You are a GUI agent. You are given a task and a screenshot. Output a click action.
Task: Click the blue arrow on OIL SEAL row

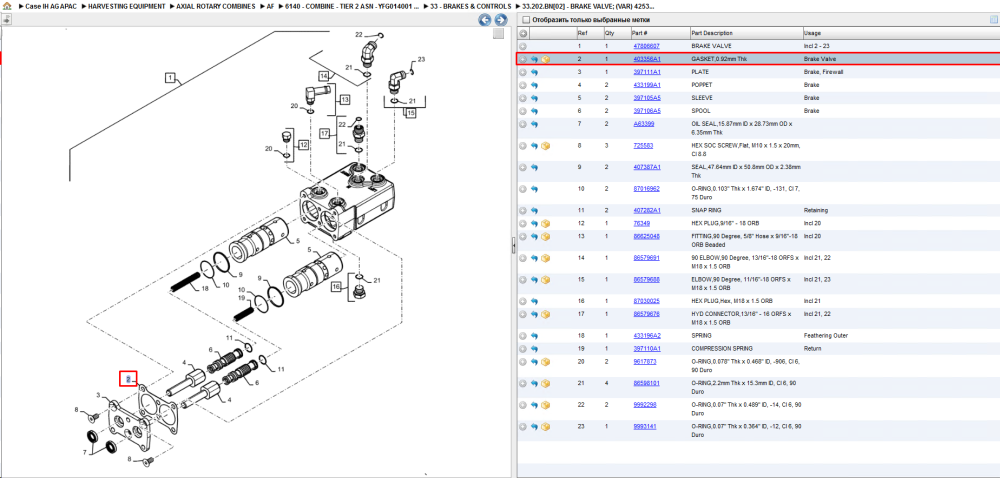coord(534,124)
